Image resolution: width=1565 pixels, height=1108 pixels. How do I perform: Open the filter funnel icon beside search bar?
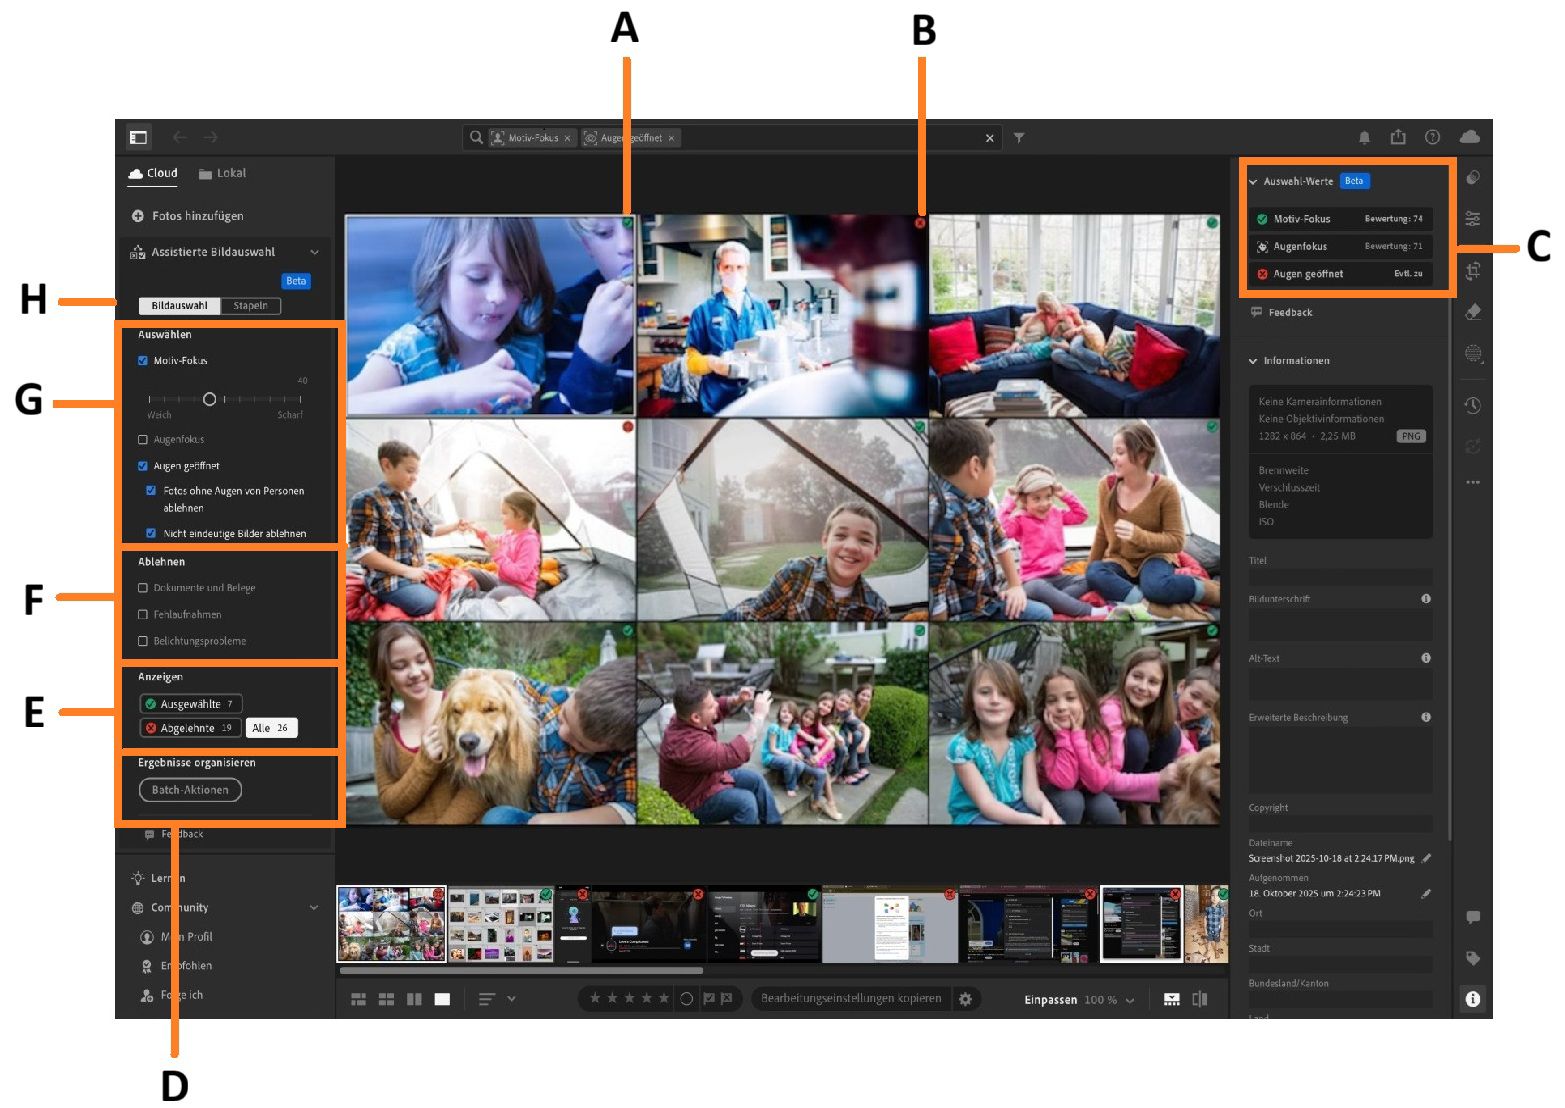[1018, 138]
